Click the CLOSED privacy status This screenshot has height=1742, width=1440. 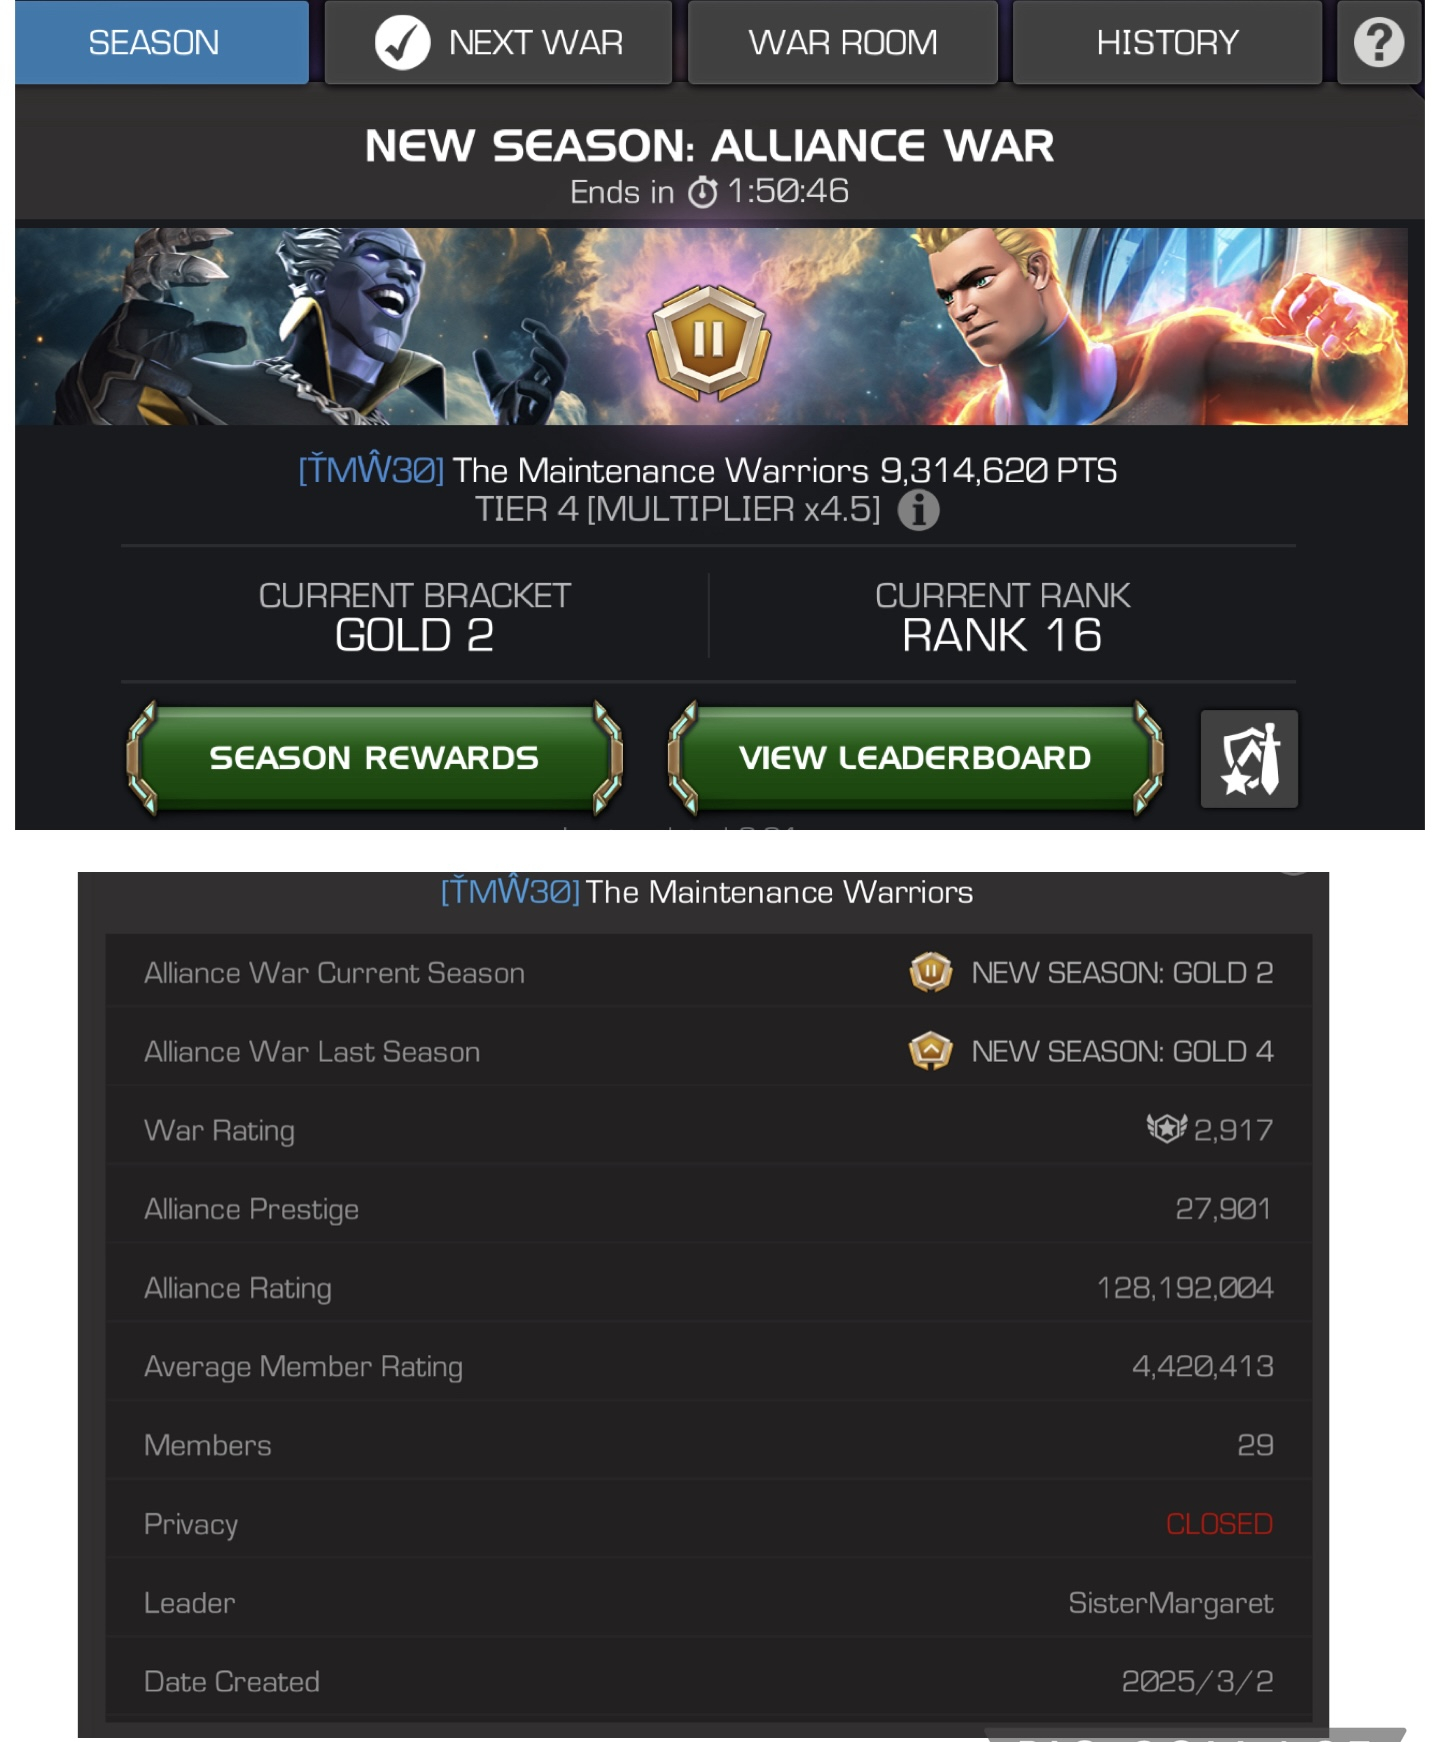pos(1219,1524)
